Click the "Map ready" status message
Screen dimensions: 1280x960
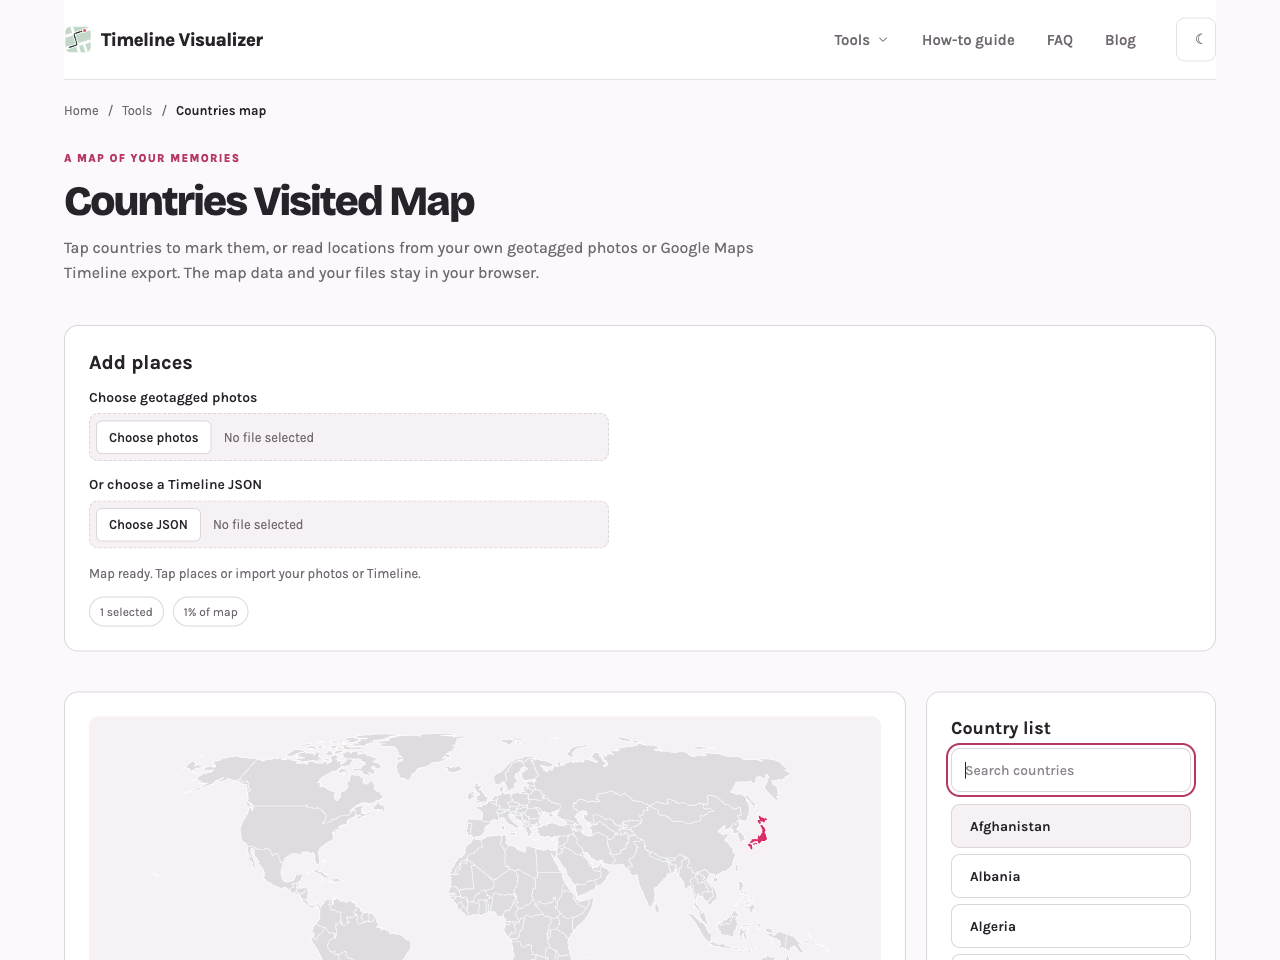point(255,574)
